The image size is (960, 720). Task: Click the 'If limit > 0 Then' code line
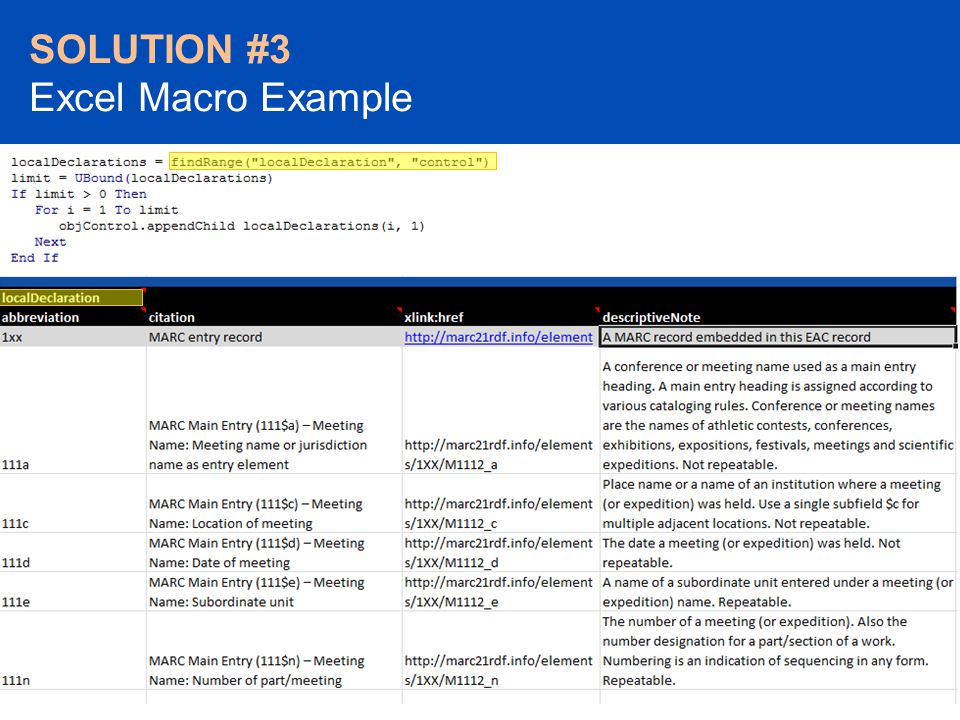click(78, 194)
